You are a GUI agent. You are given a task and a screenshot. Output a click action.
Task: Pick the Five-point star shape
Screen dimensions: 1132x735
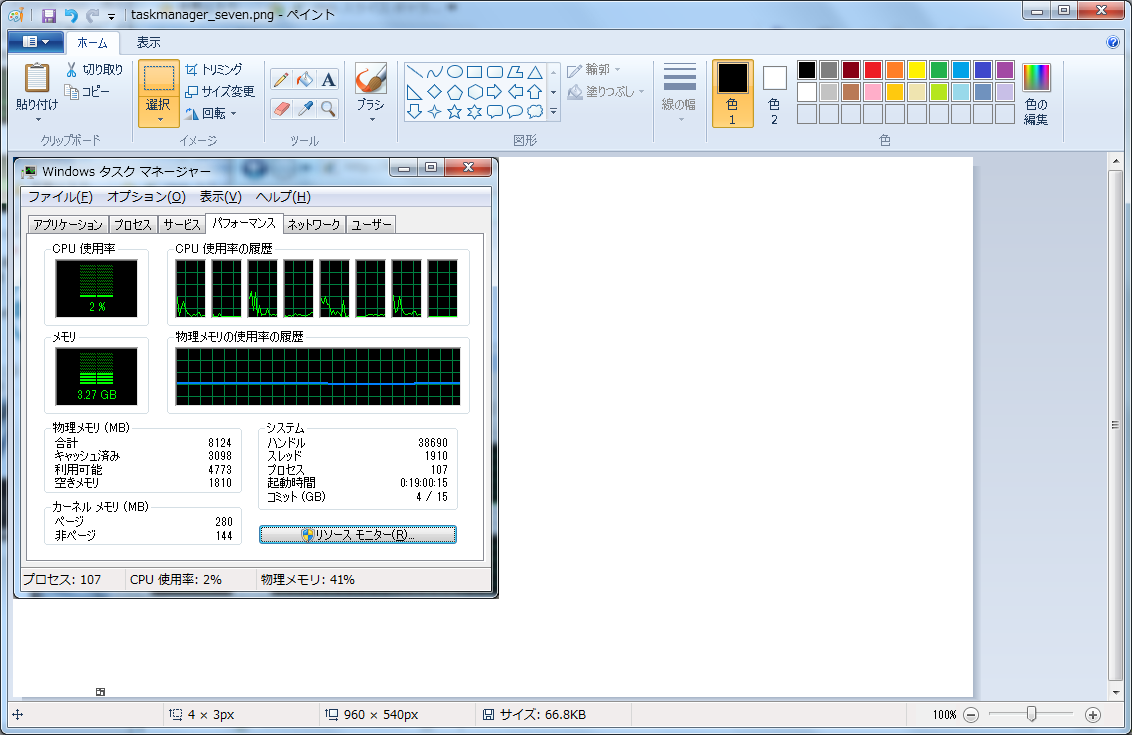coord(455,111)
